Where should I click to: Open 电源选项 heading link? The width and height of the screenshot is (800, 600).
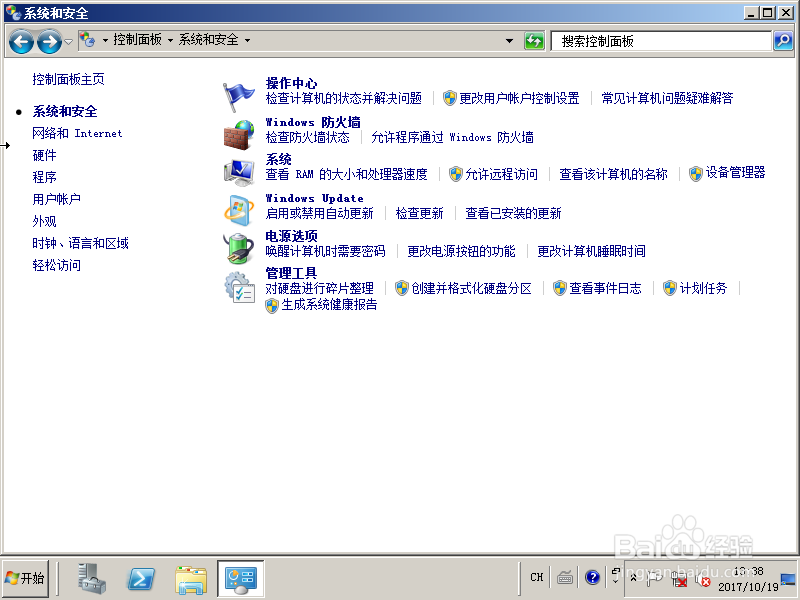click(291, 236)
